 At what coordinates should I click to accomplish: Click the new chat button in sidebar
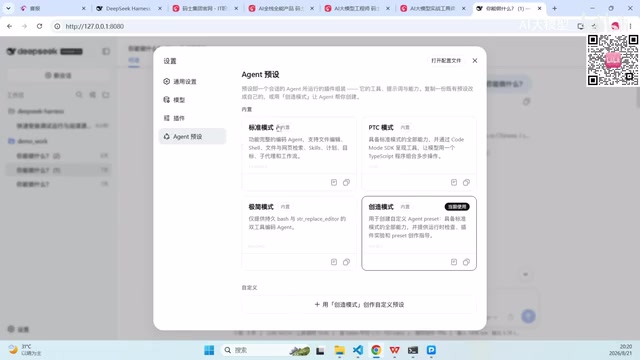[58, 76]
